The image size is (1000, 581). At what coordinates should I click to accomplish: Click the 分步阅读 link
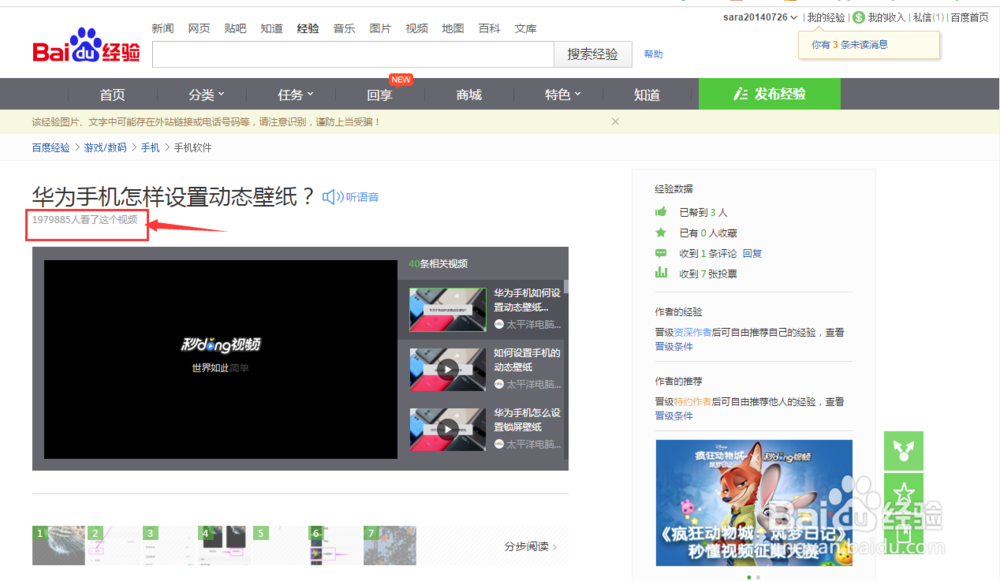[530, 547]
